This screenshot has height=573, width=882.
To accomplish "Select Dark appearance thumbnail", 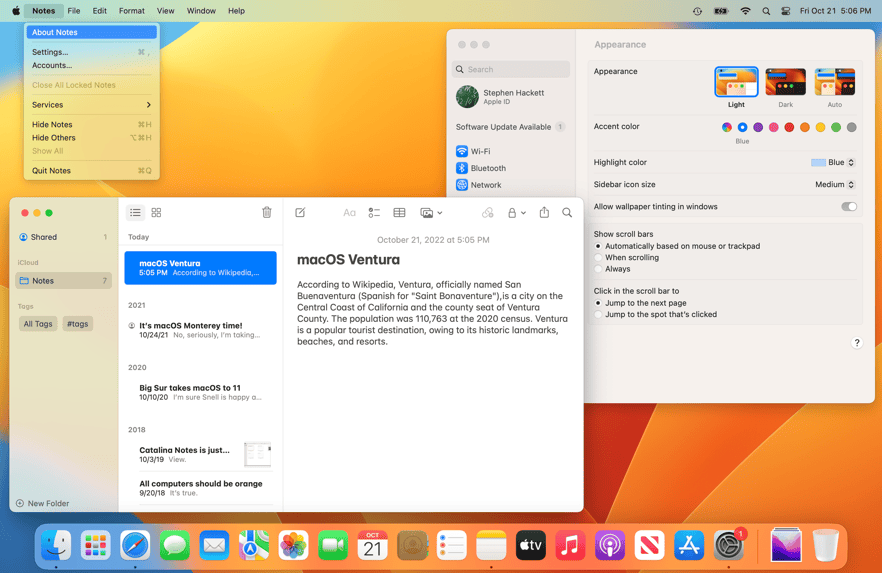I will 785,82.
